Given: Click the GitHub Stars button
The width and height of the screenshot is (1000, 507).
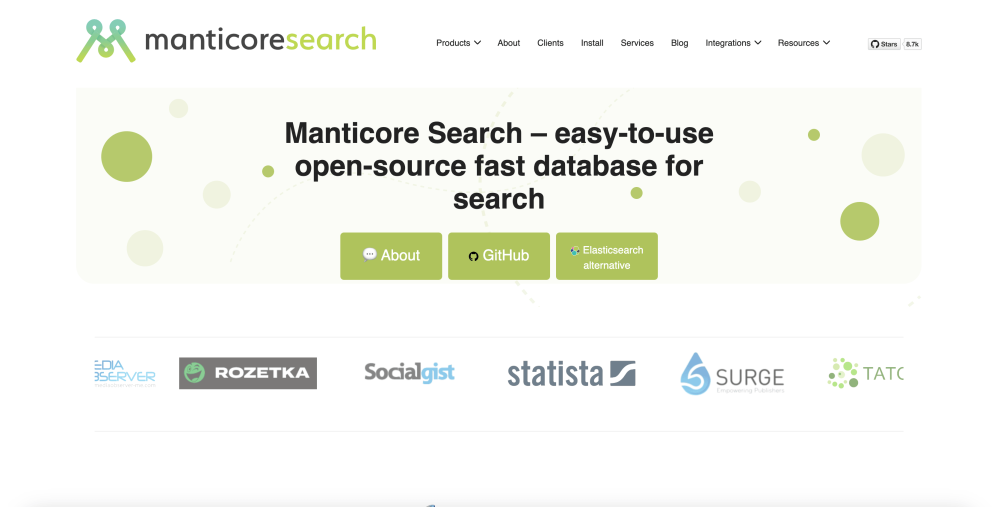Looking at the screenshot, I should (884, 44).
